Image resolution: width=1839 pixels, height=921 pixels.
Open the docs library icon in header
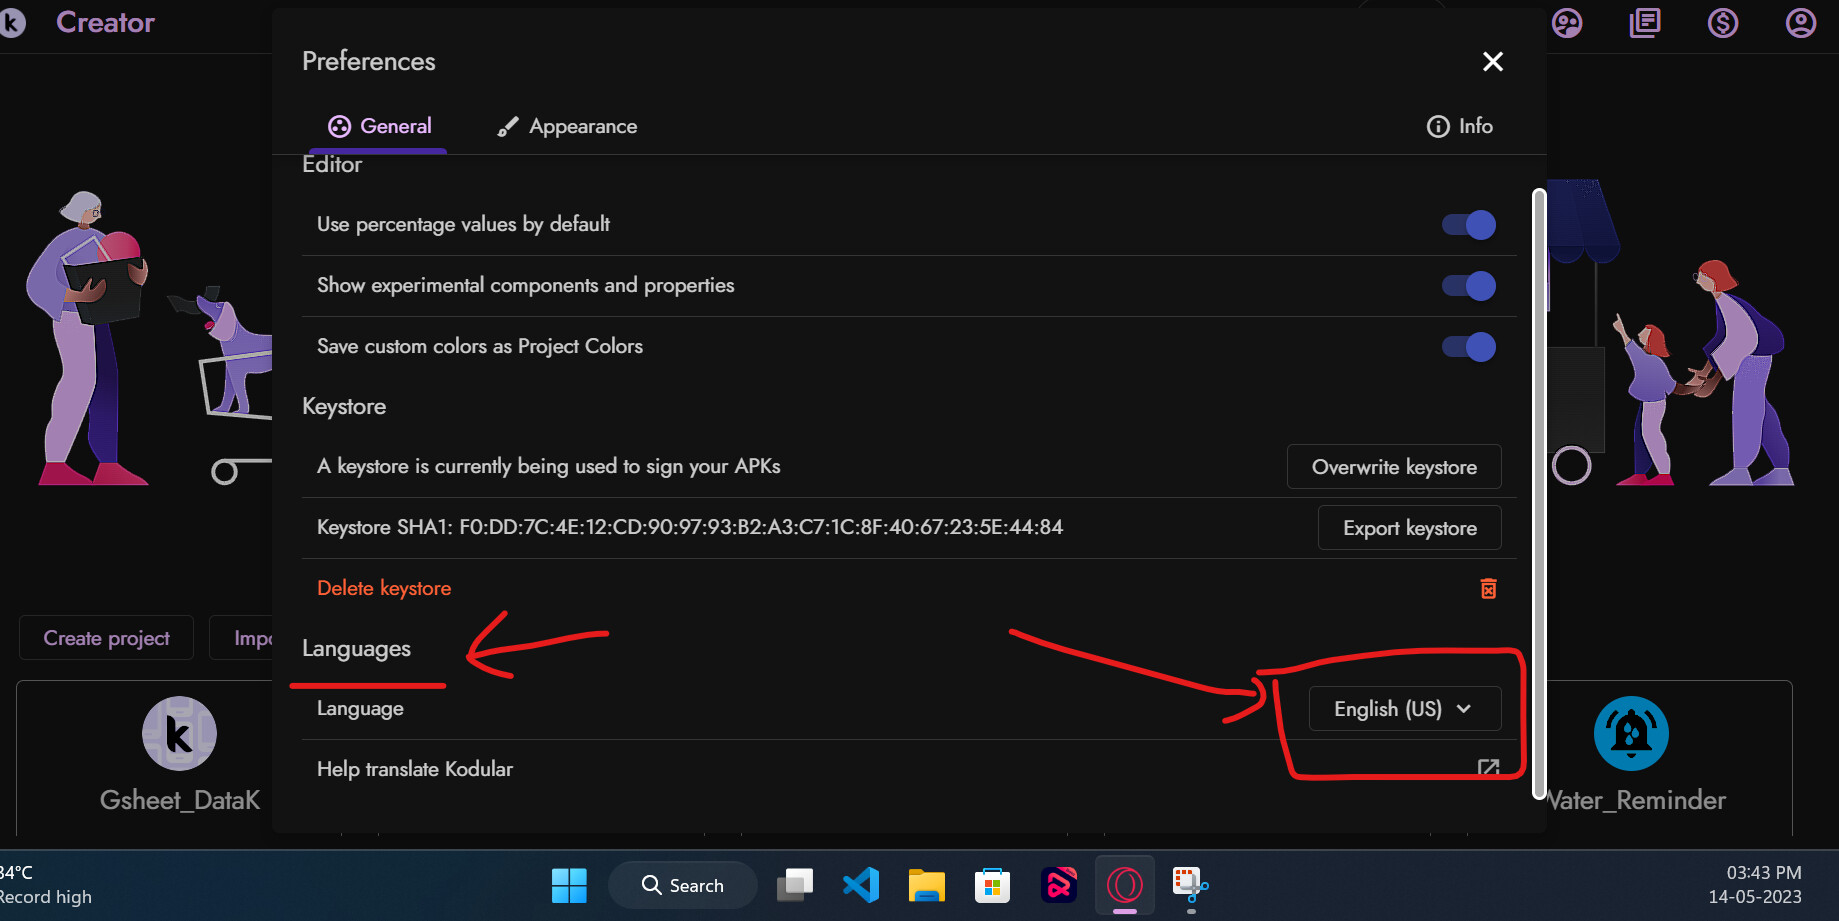[x=1645, y=22]
